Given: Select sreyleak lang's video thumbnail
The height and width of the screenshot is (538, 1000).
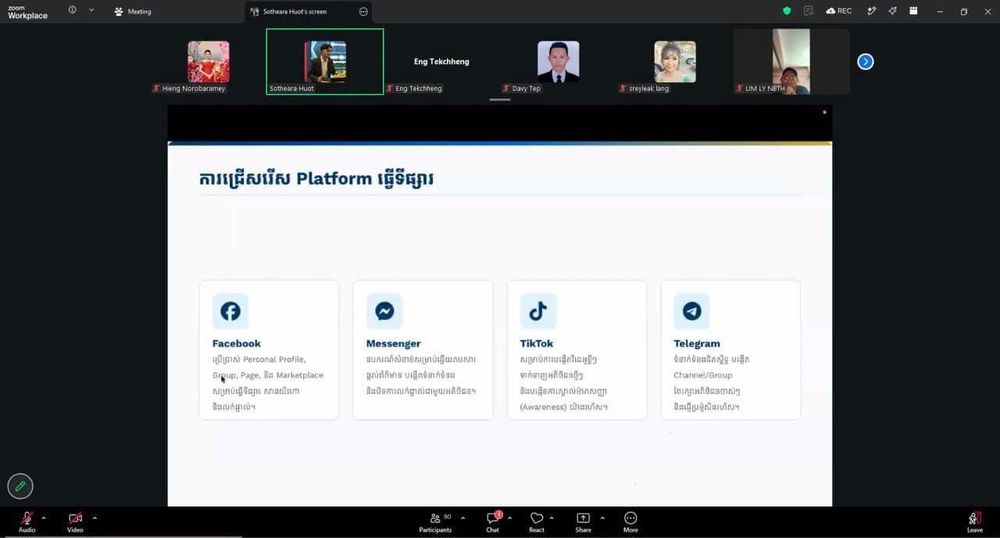Looking at the screenshot, I should click(x=675, y=62).
